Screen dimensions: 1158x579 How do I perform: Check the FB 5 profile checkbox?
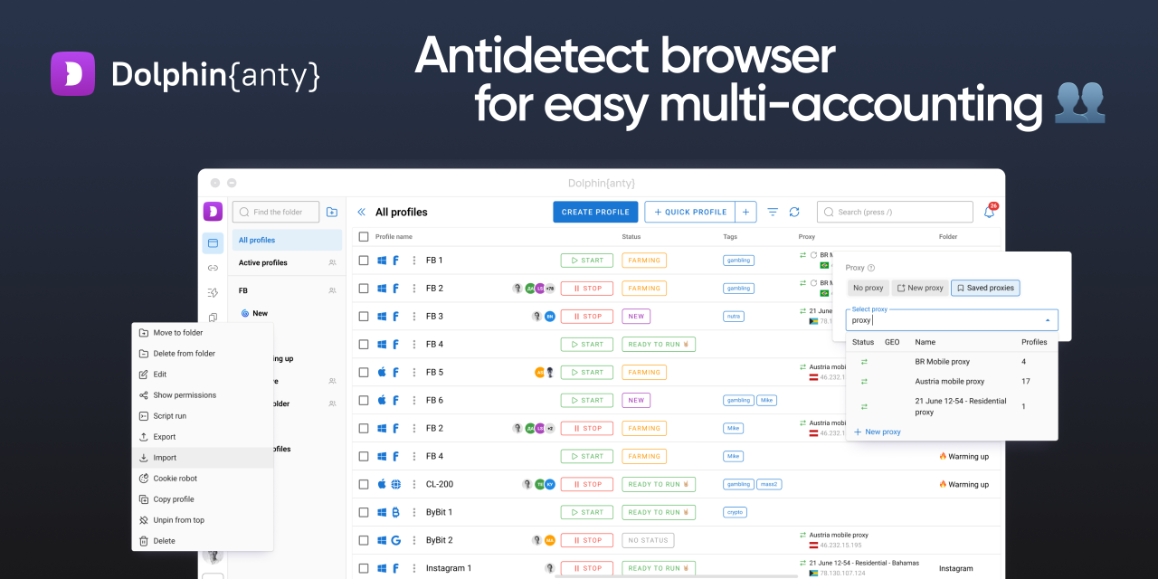tap(363, 372)
